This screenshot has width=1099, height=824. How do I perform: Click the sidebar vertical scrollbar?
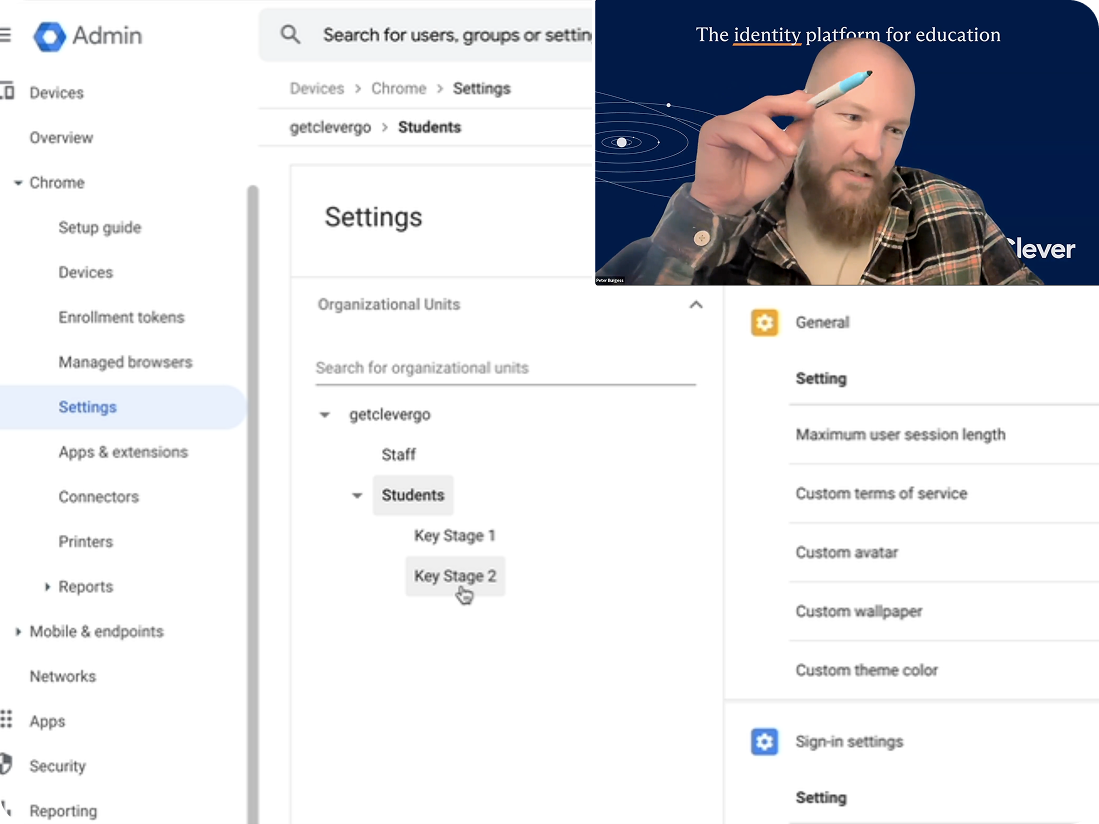tap(252, 504)
